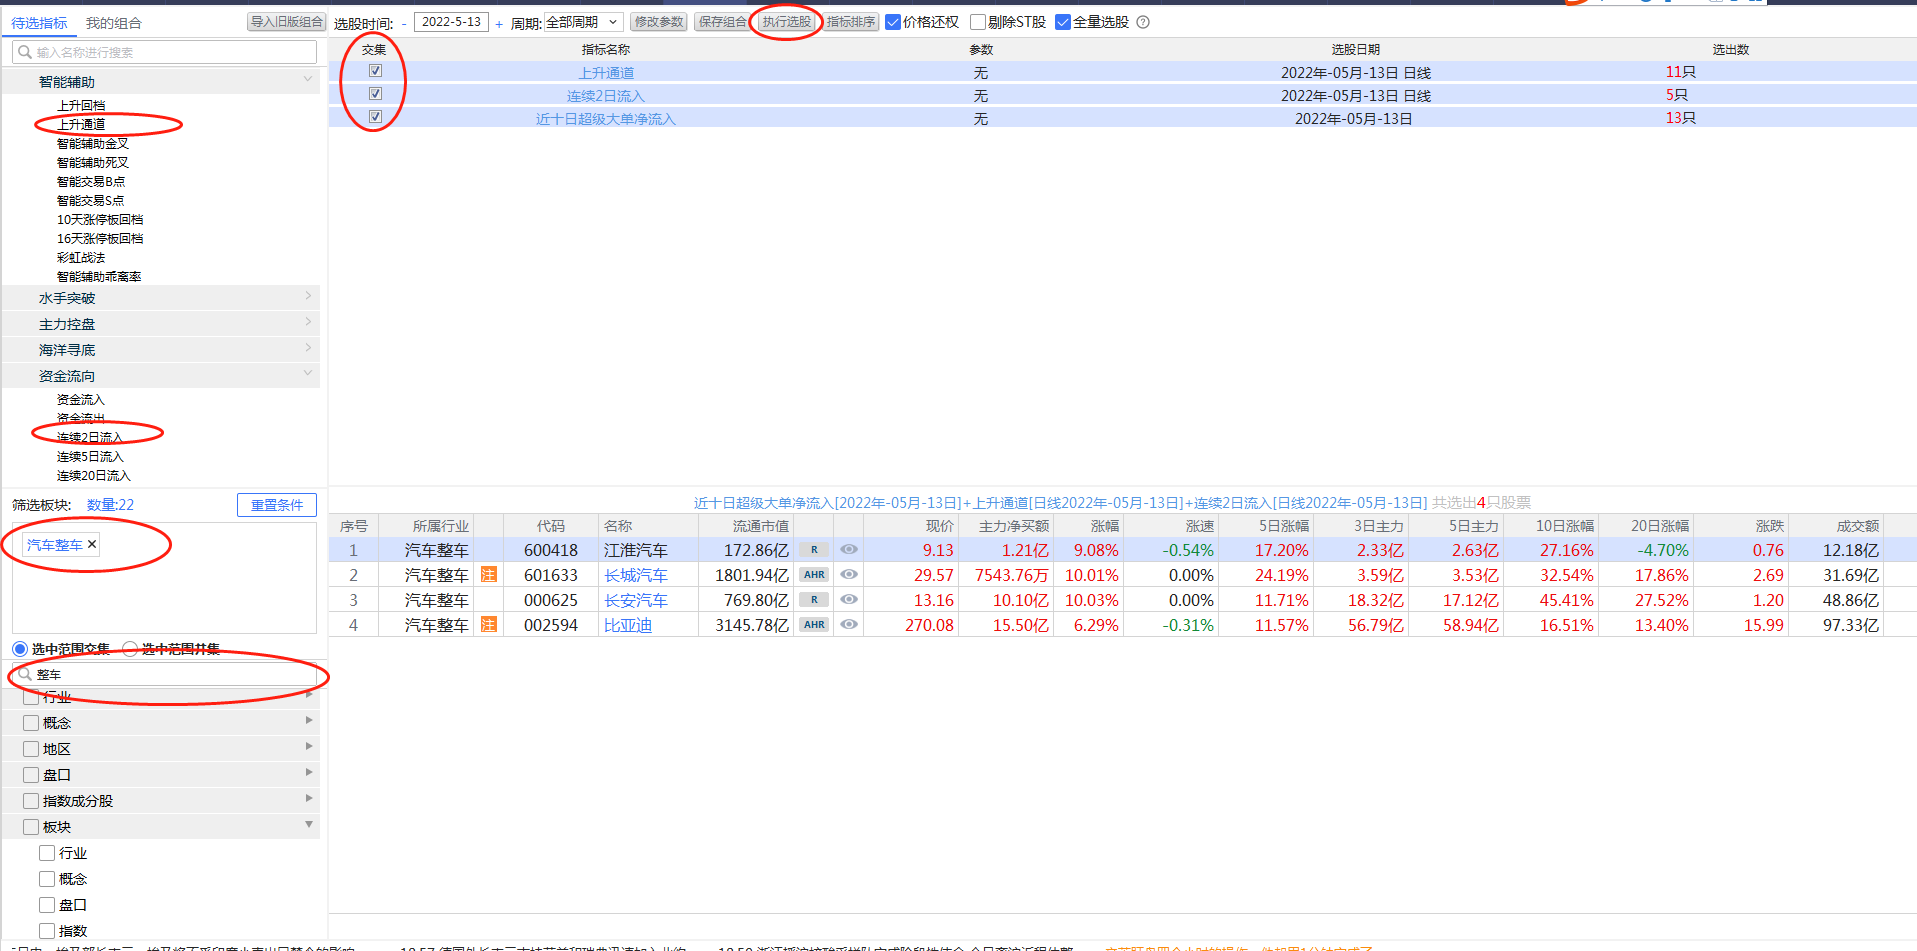Screen dimensions: 1917x951
Task: Select 上升回档 indicator in the tree
Action: click(x=81, y=105)
